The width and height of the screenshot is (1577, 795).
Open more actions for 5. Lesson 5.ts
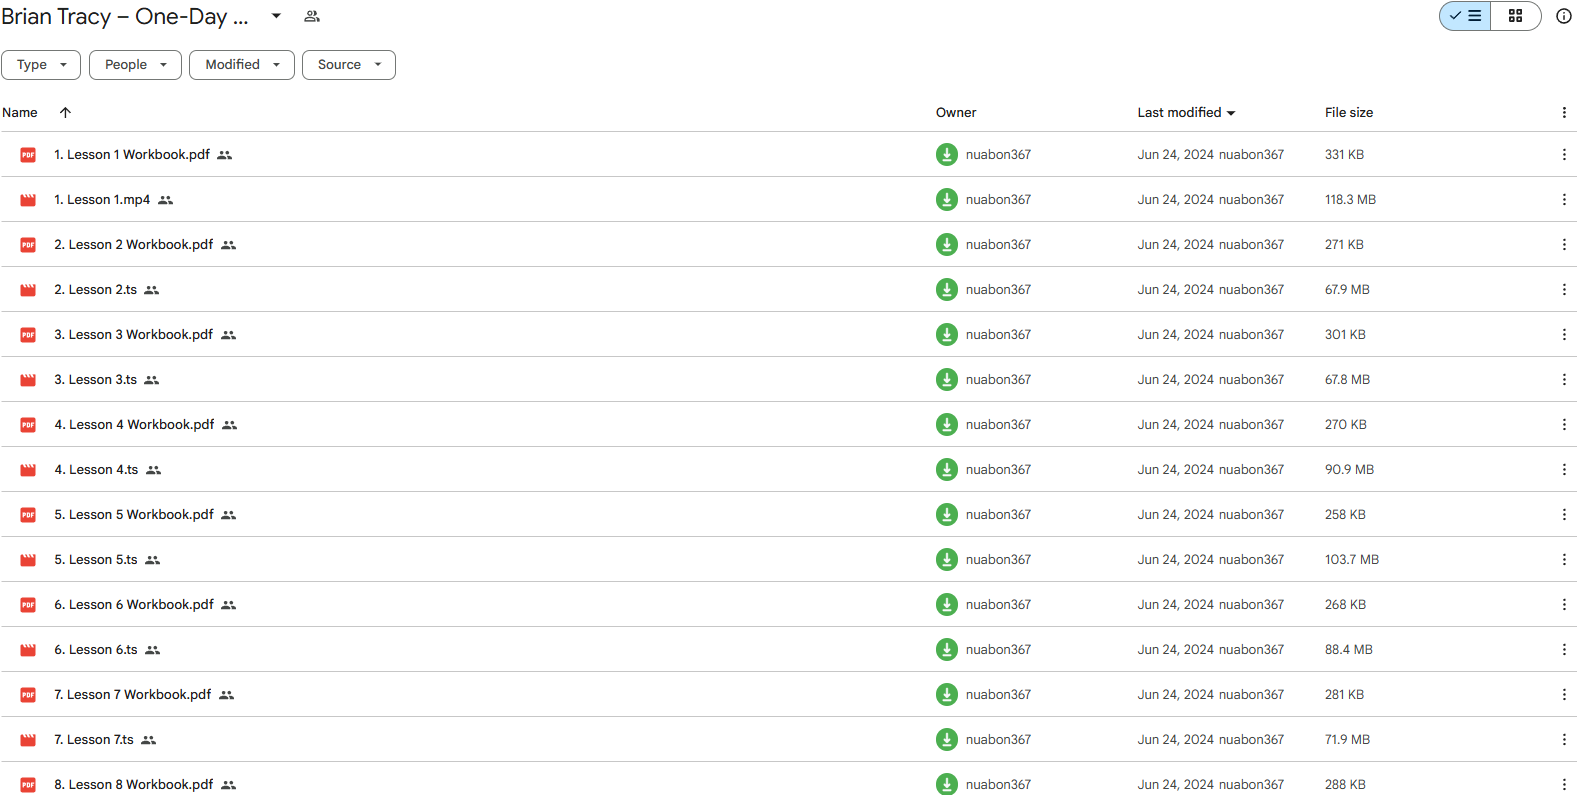(x=1564, y=560)
